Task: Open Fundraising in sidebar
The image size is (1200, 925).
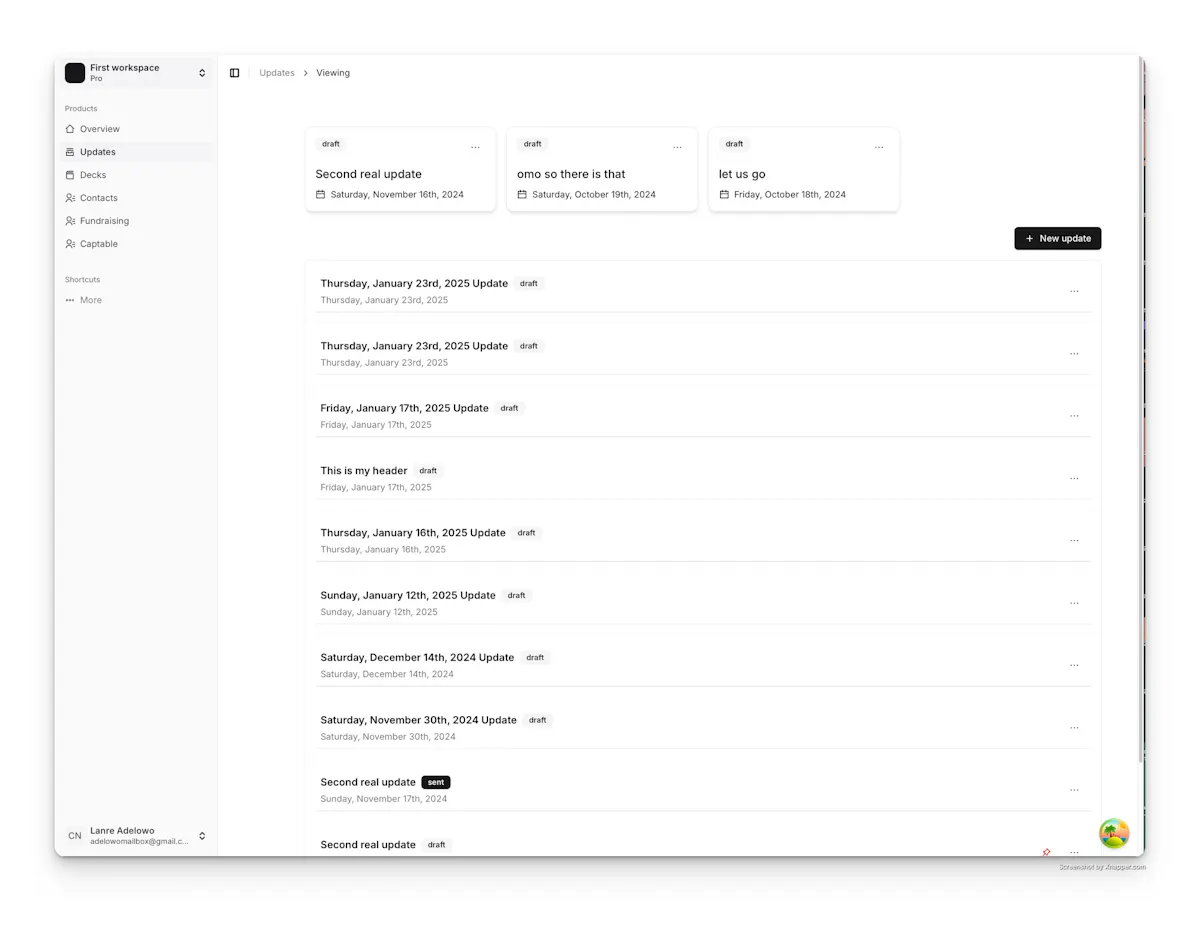Action: (x=135, y=221)
